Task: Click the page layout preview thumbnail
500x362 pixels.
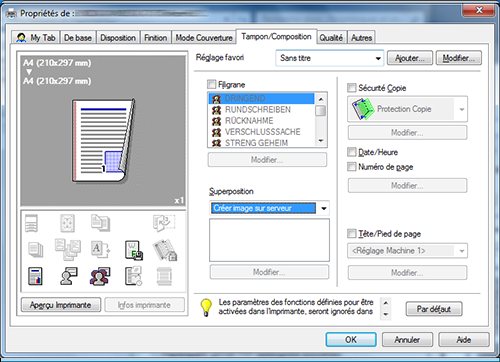Action: pyautogui.click(x=104, y=141)
